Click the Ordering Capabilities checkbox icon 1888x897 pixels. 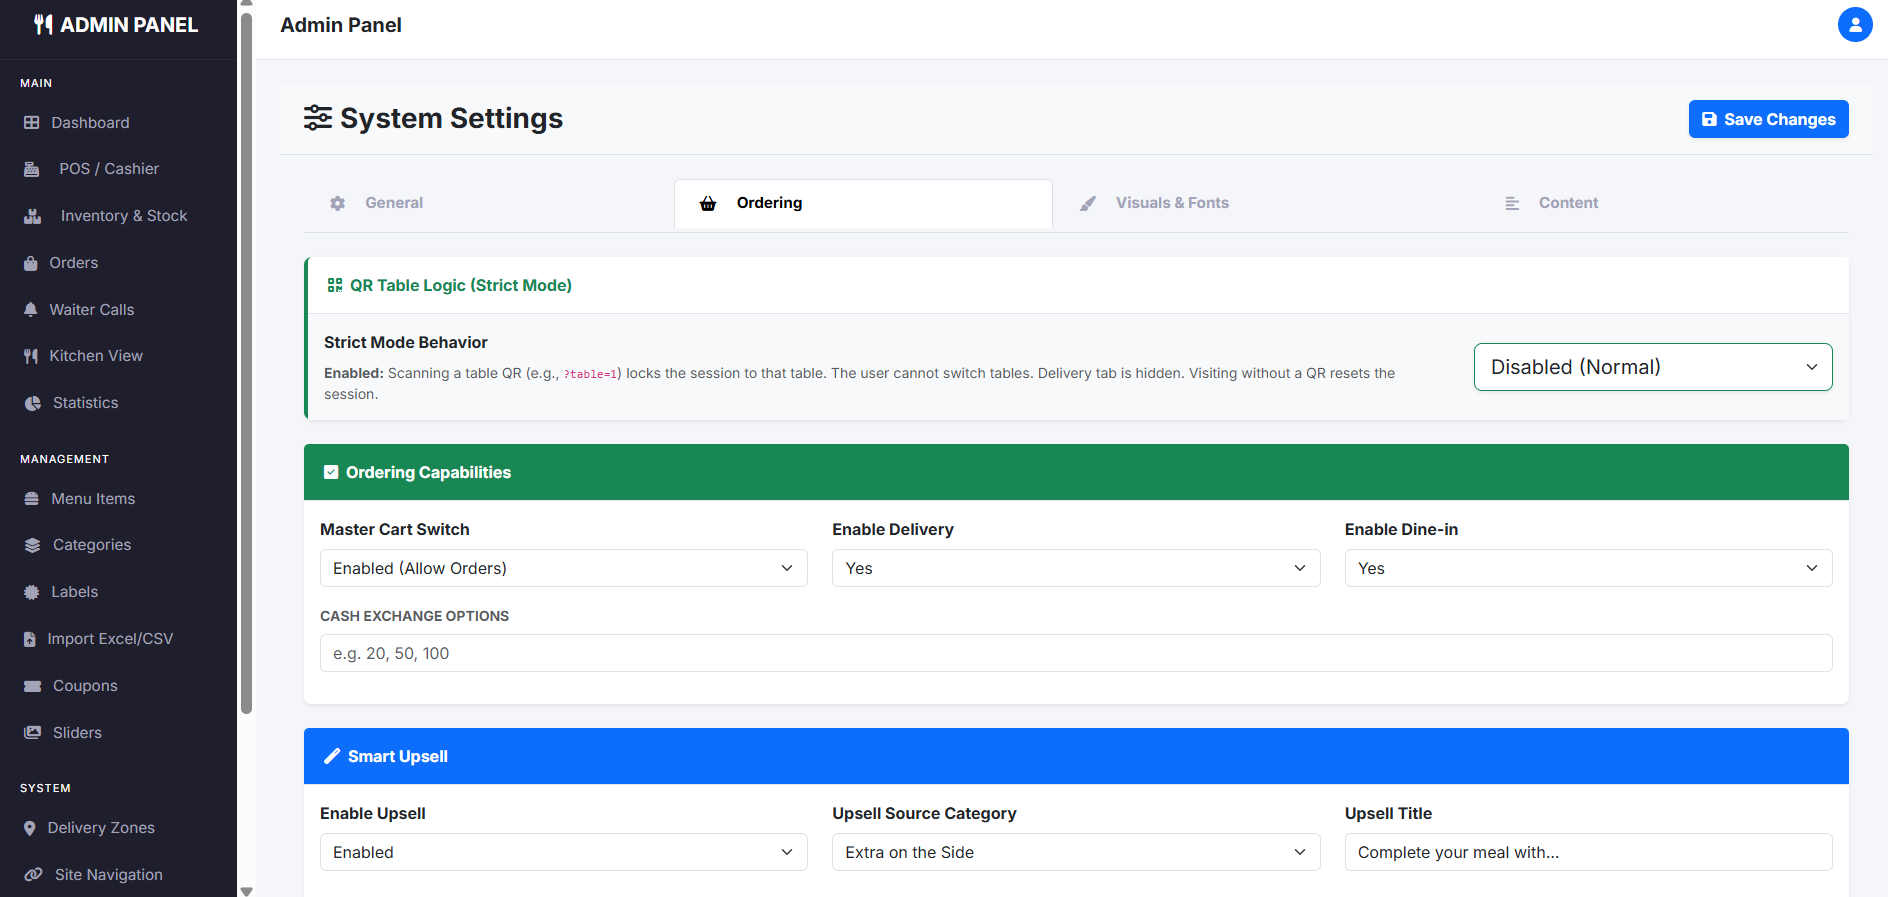[x=331, y=472]
